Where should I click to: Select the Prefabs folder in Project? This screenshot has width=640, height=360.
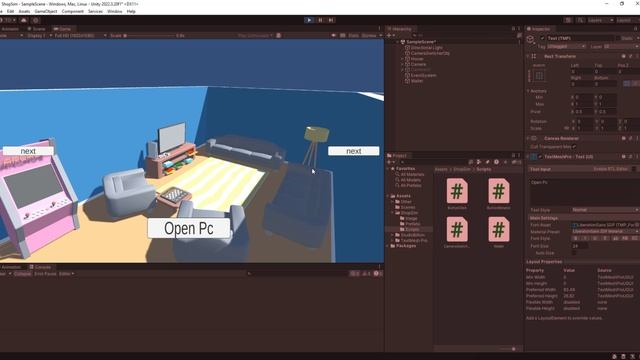(413, 224)
